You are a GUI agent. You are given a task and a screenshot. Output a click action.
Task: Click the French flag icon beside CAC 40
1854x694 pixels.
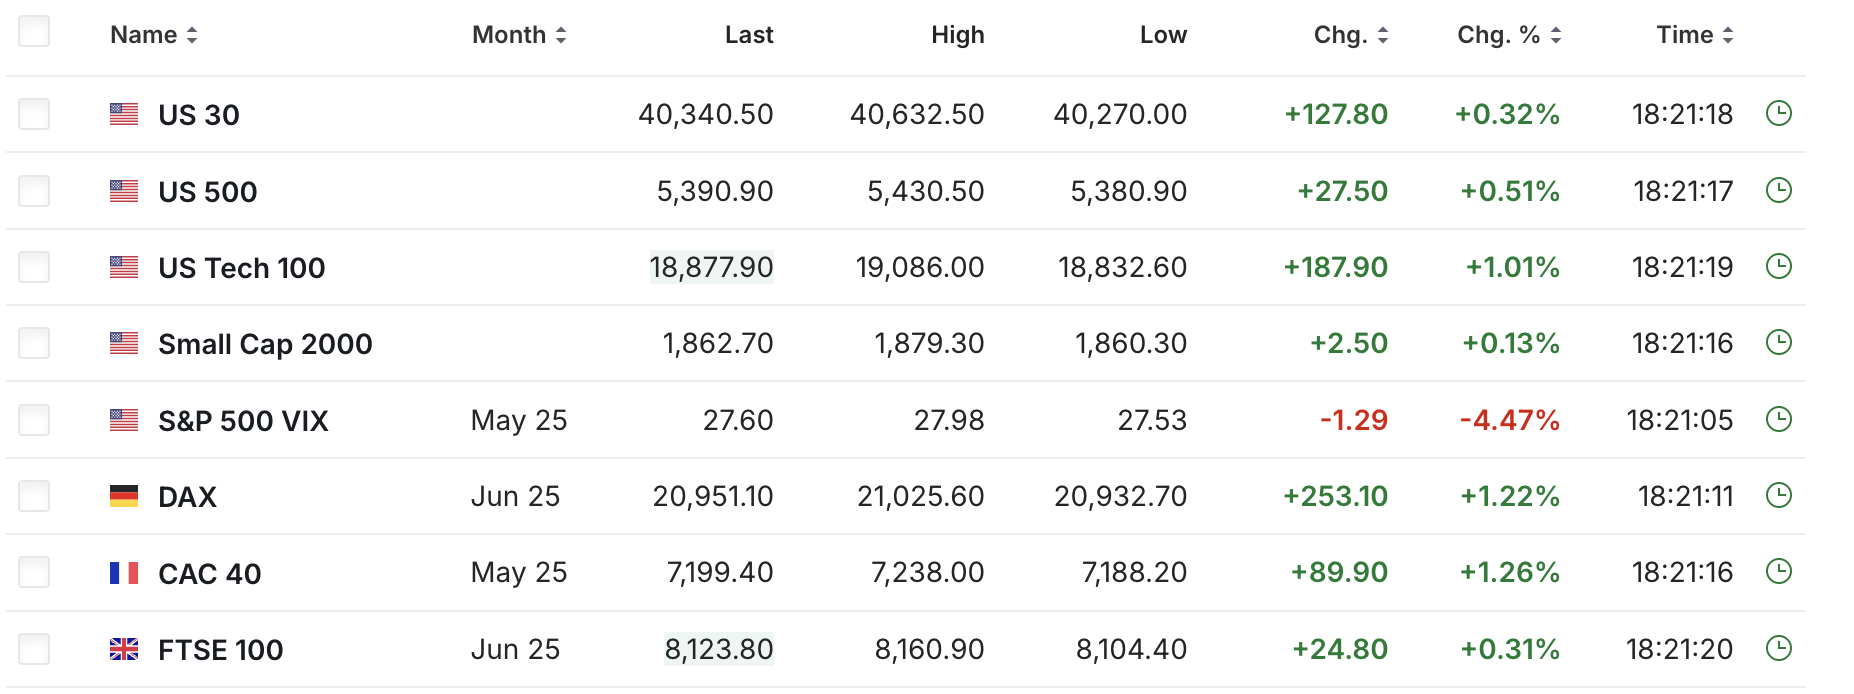point(124,573)
